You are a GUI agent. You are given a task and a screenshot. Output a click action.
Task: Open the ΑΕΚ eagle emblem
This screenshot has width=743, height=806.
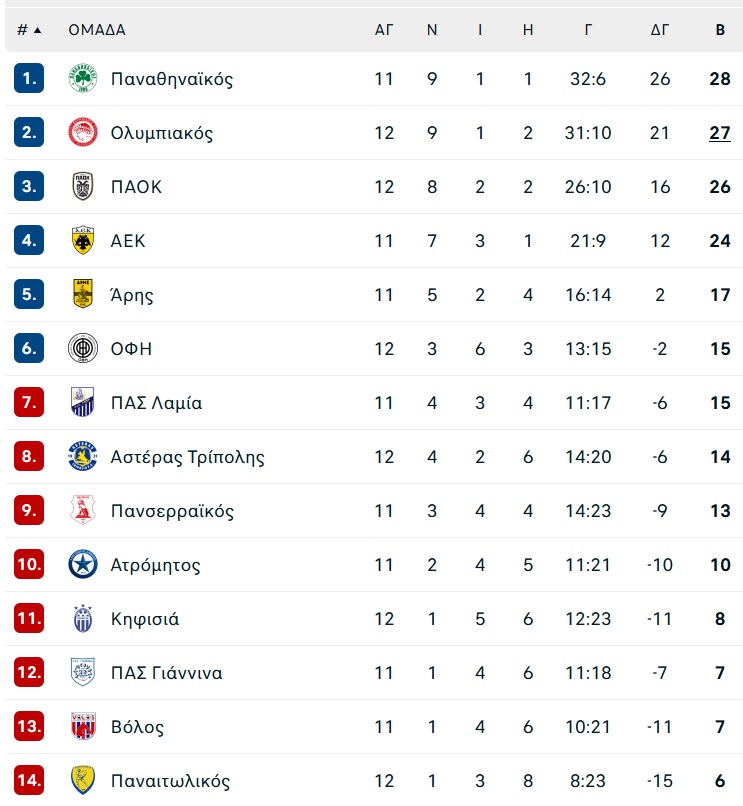pyautogui.click(x=83, y=240)
